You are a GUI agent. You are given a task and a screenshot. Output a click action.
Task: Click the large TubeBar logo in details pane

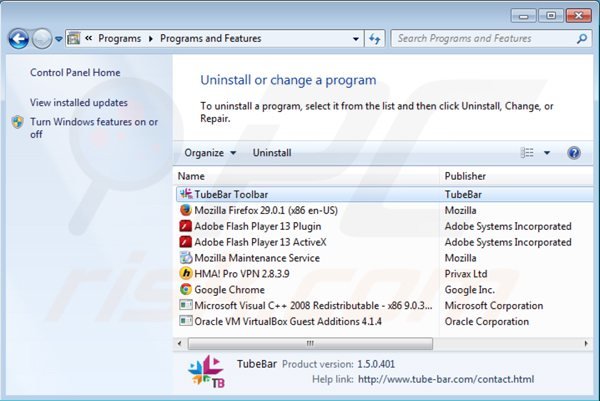pos(206,371)
